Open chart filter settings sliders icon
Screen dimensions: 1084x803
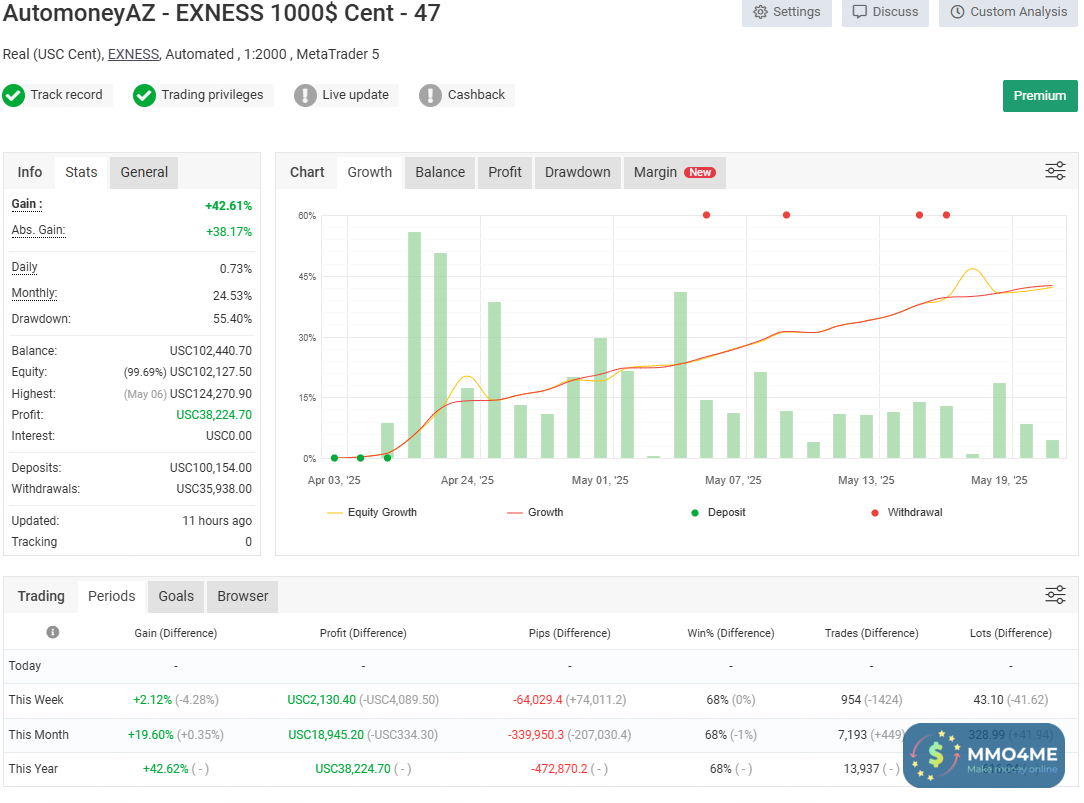pos(1055,171)
